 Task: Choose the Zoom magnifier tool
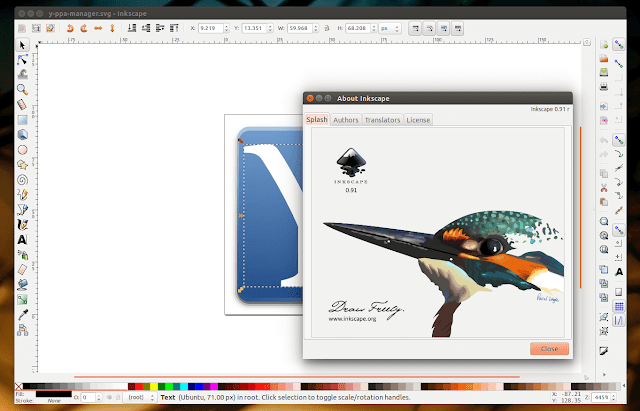coord(22,89)
